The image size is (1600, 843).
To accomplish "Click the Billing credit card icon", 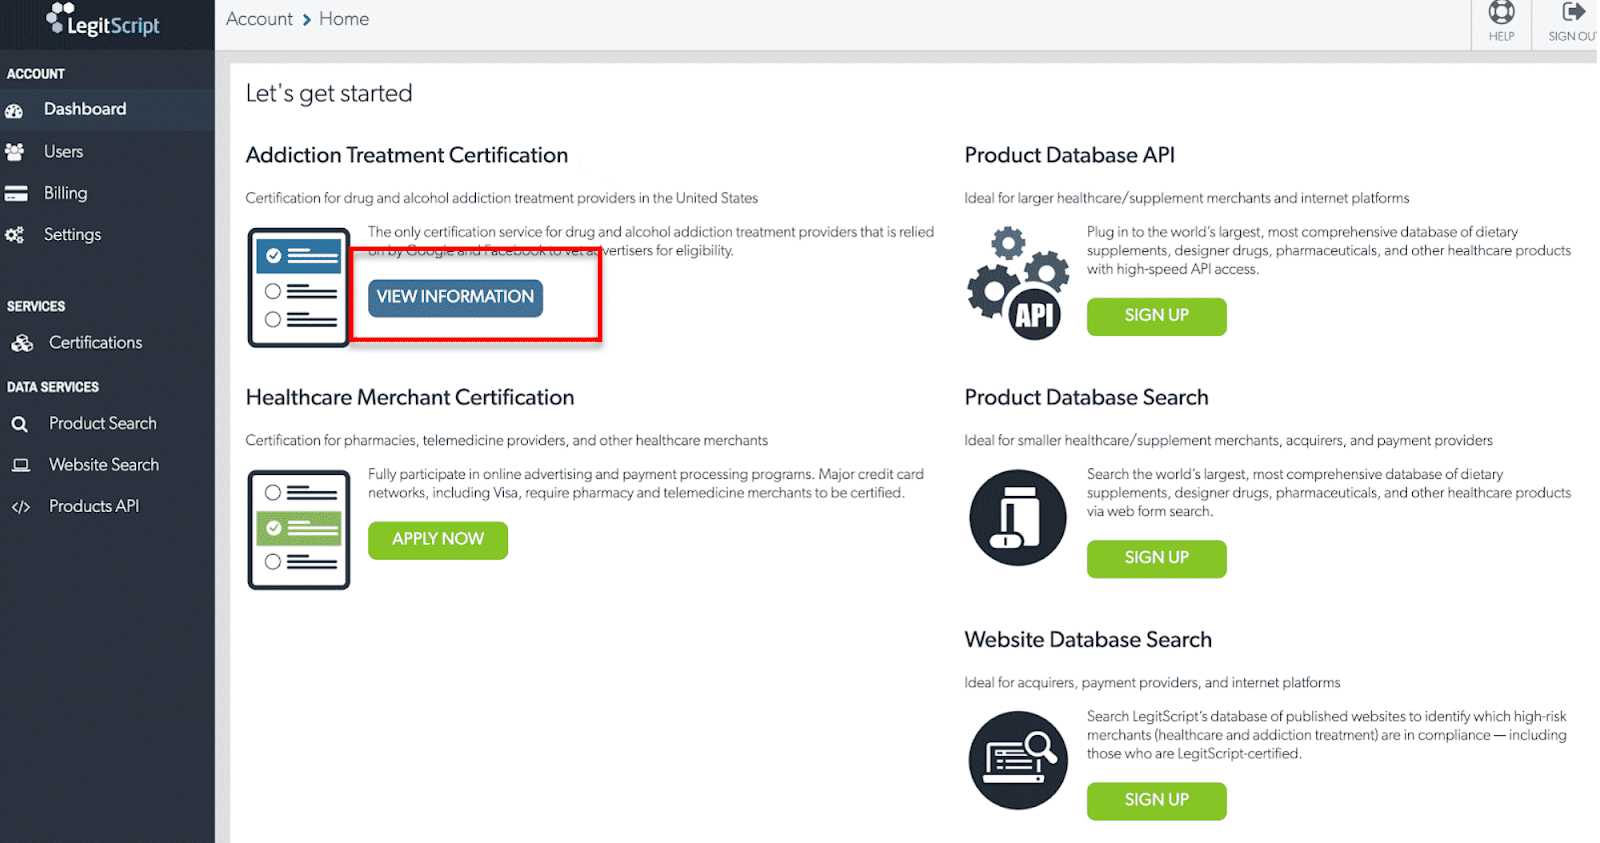I will 15,194.
